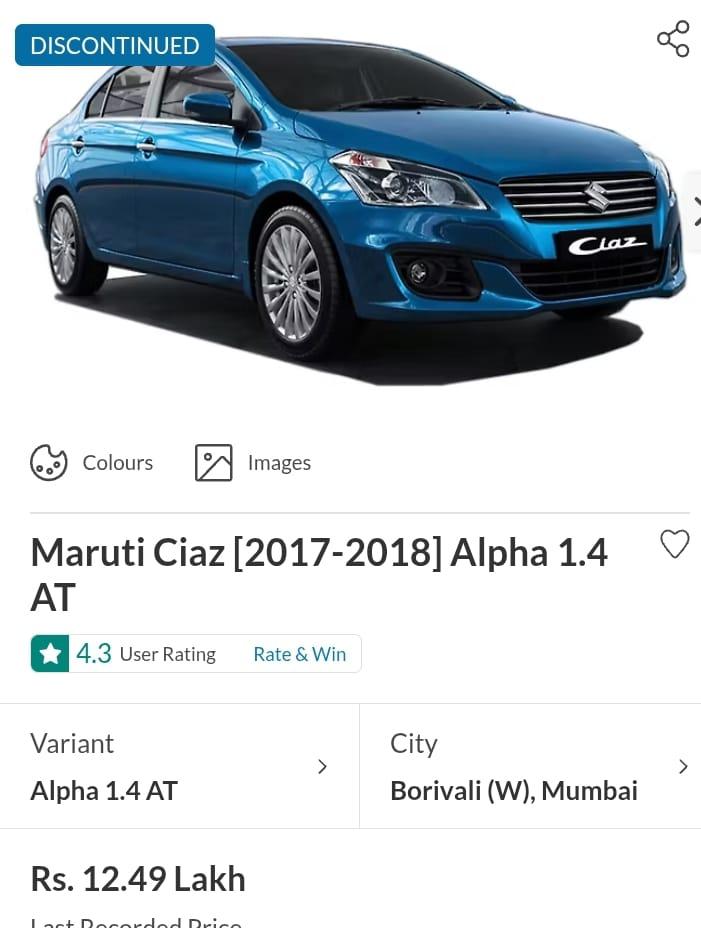Add car to wishlist heart icon
Image resolution: width=701 pixels, height=928 pixels.
click(675, 544)
